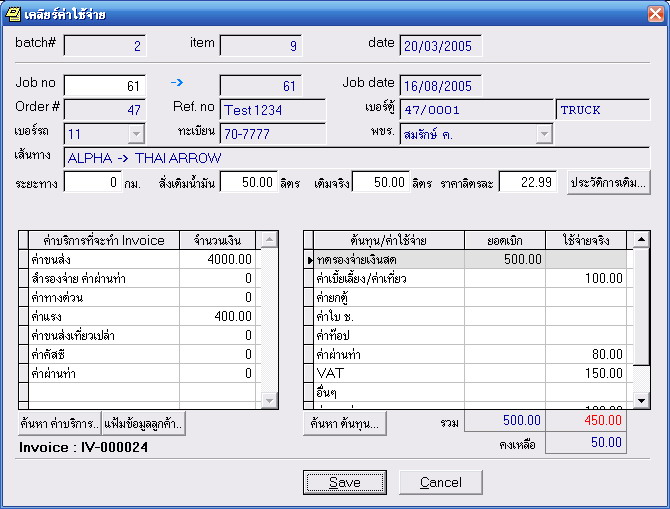Click the เติมจริง 50.00 field
Image resolution: width=670 pixels, height=509 pixels.
point(381,182)
